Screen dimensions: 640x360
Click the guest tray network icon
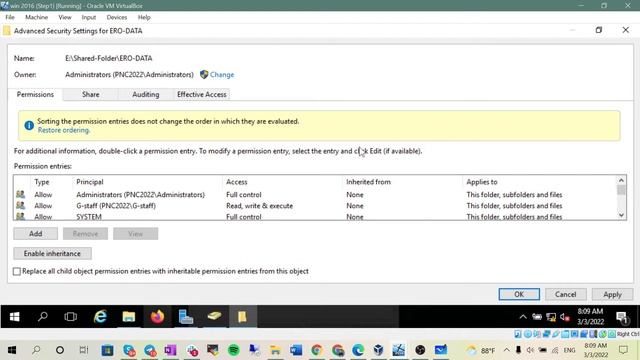coord(551,317)
